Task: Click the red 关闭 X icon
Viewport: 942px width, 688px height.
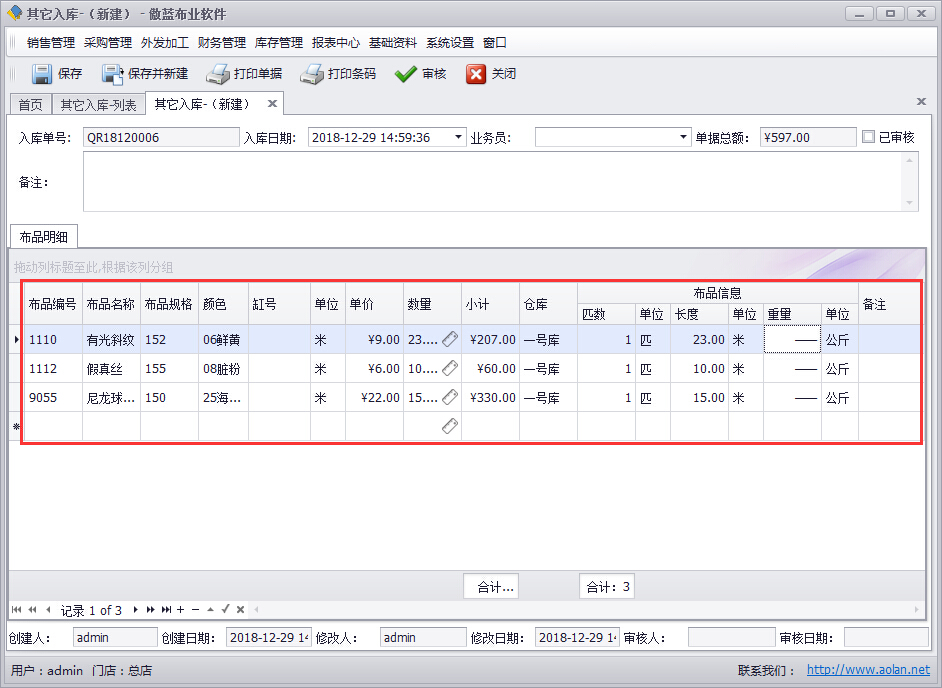Action: 476,74
